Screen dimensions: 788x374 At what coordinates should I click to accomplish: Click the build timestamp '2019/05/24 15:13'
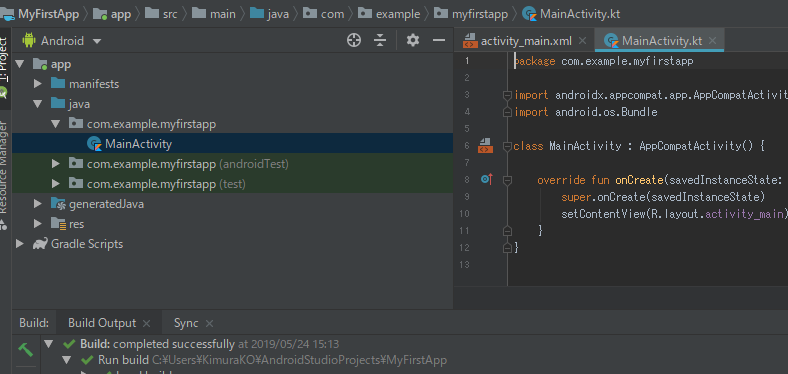pos(295,344)
